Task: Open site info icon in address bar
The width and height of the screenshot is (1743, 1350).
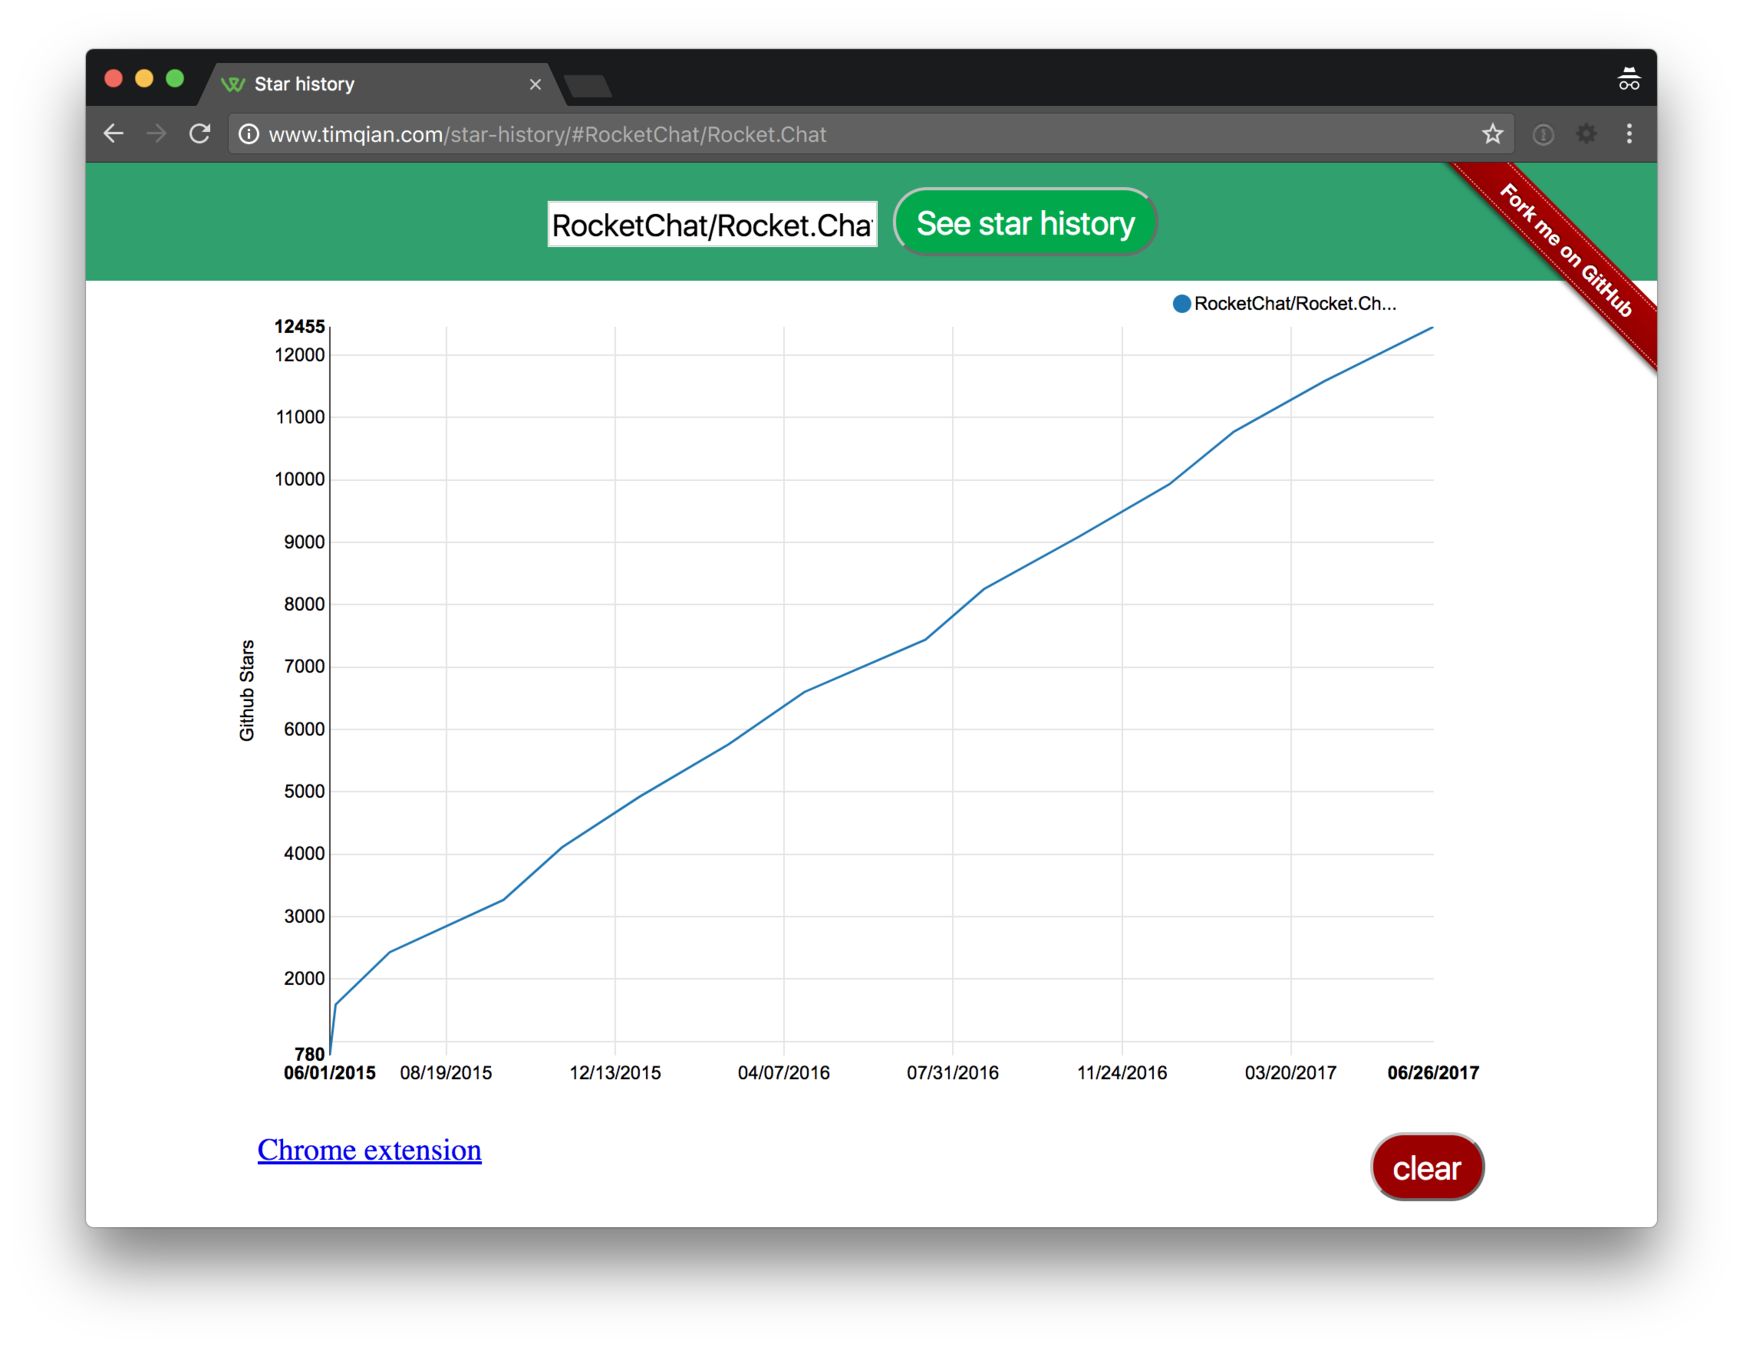Action: 249,134
